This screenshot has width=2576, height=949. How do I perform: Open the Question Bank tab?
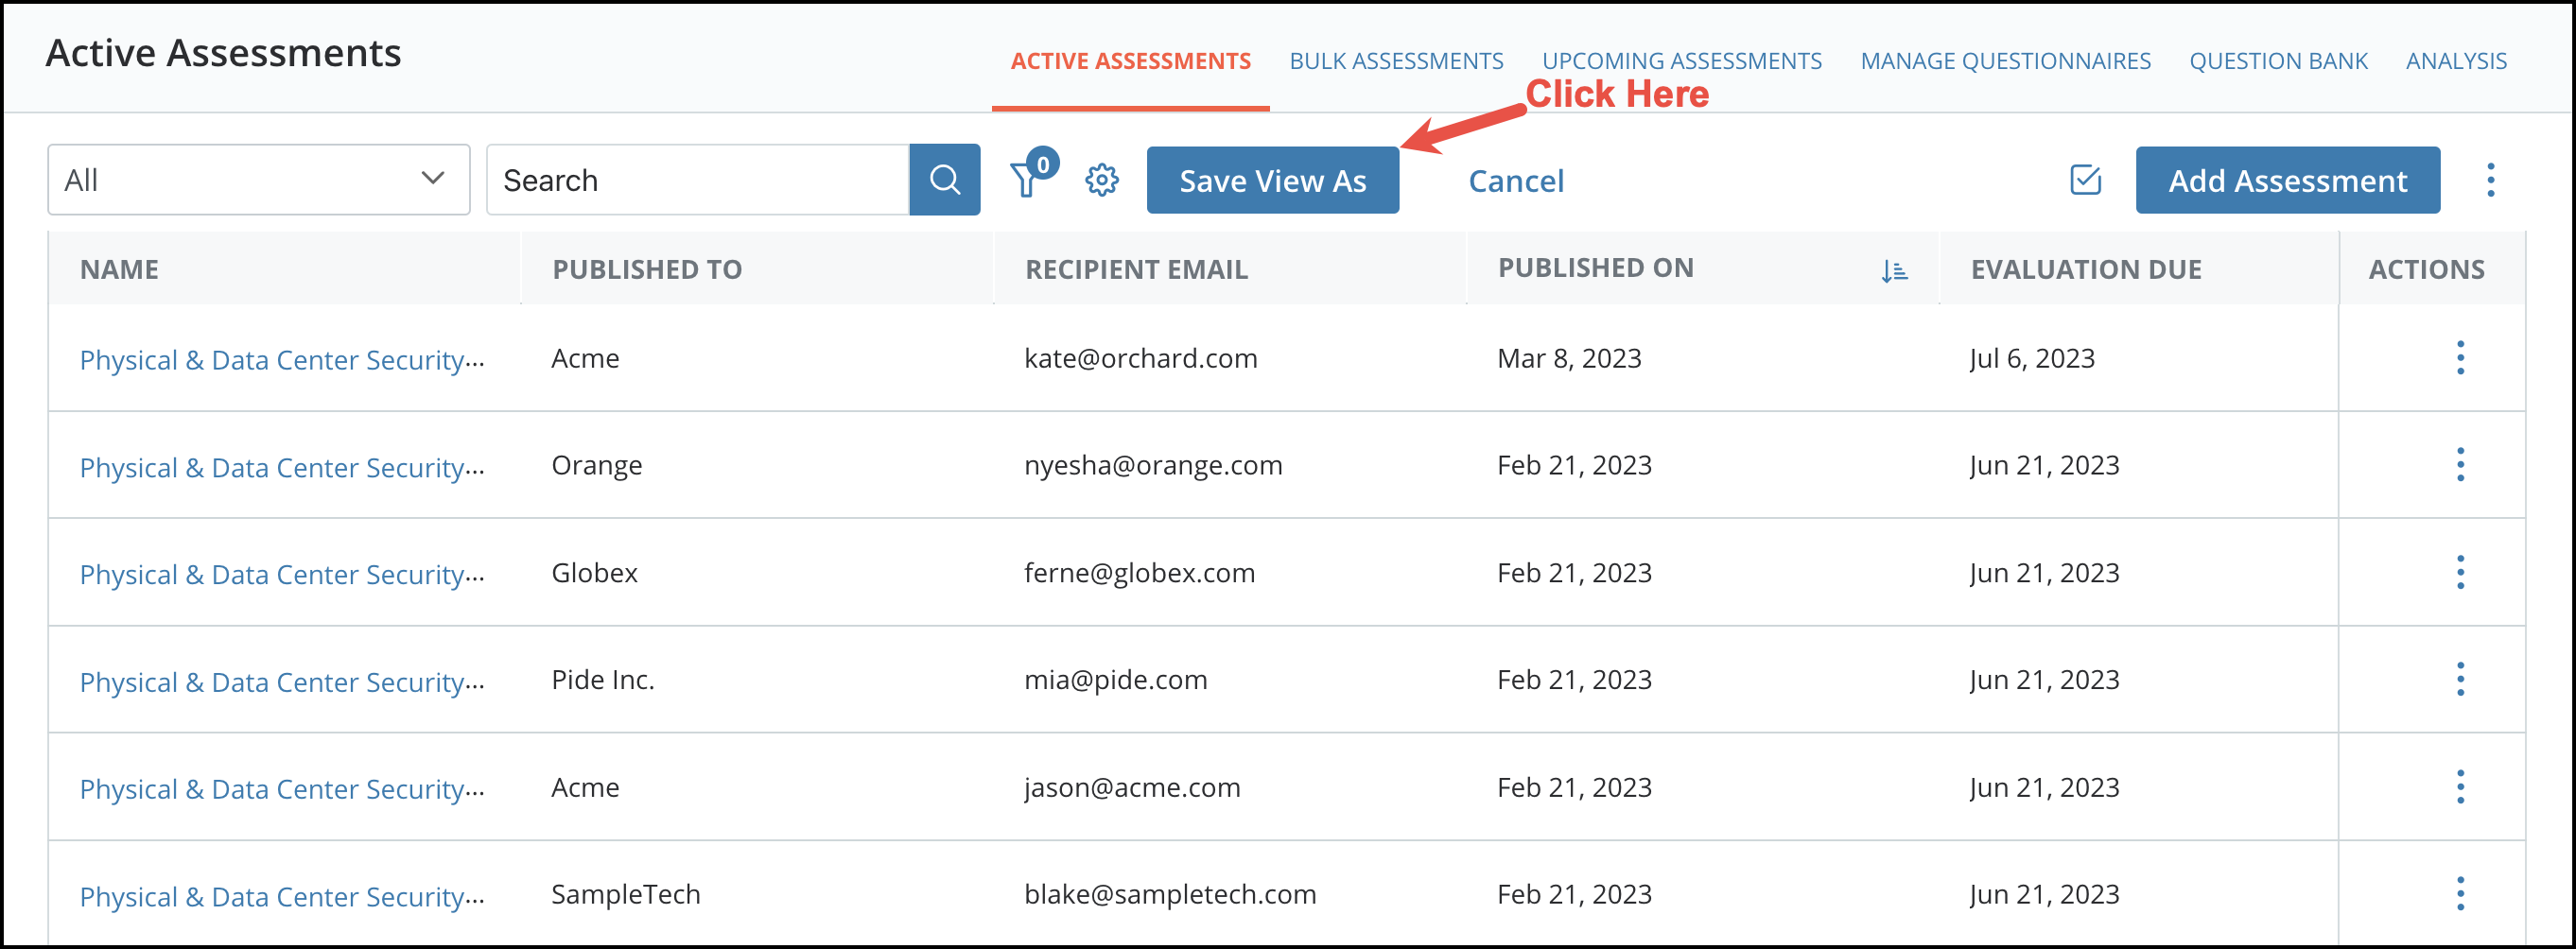(x=2279, y=60)
